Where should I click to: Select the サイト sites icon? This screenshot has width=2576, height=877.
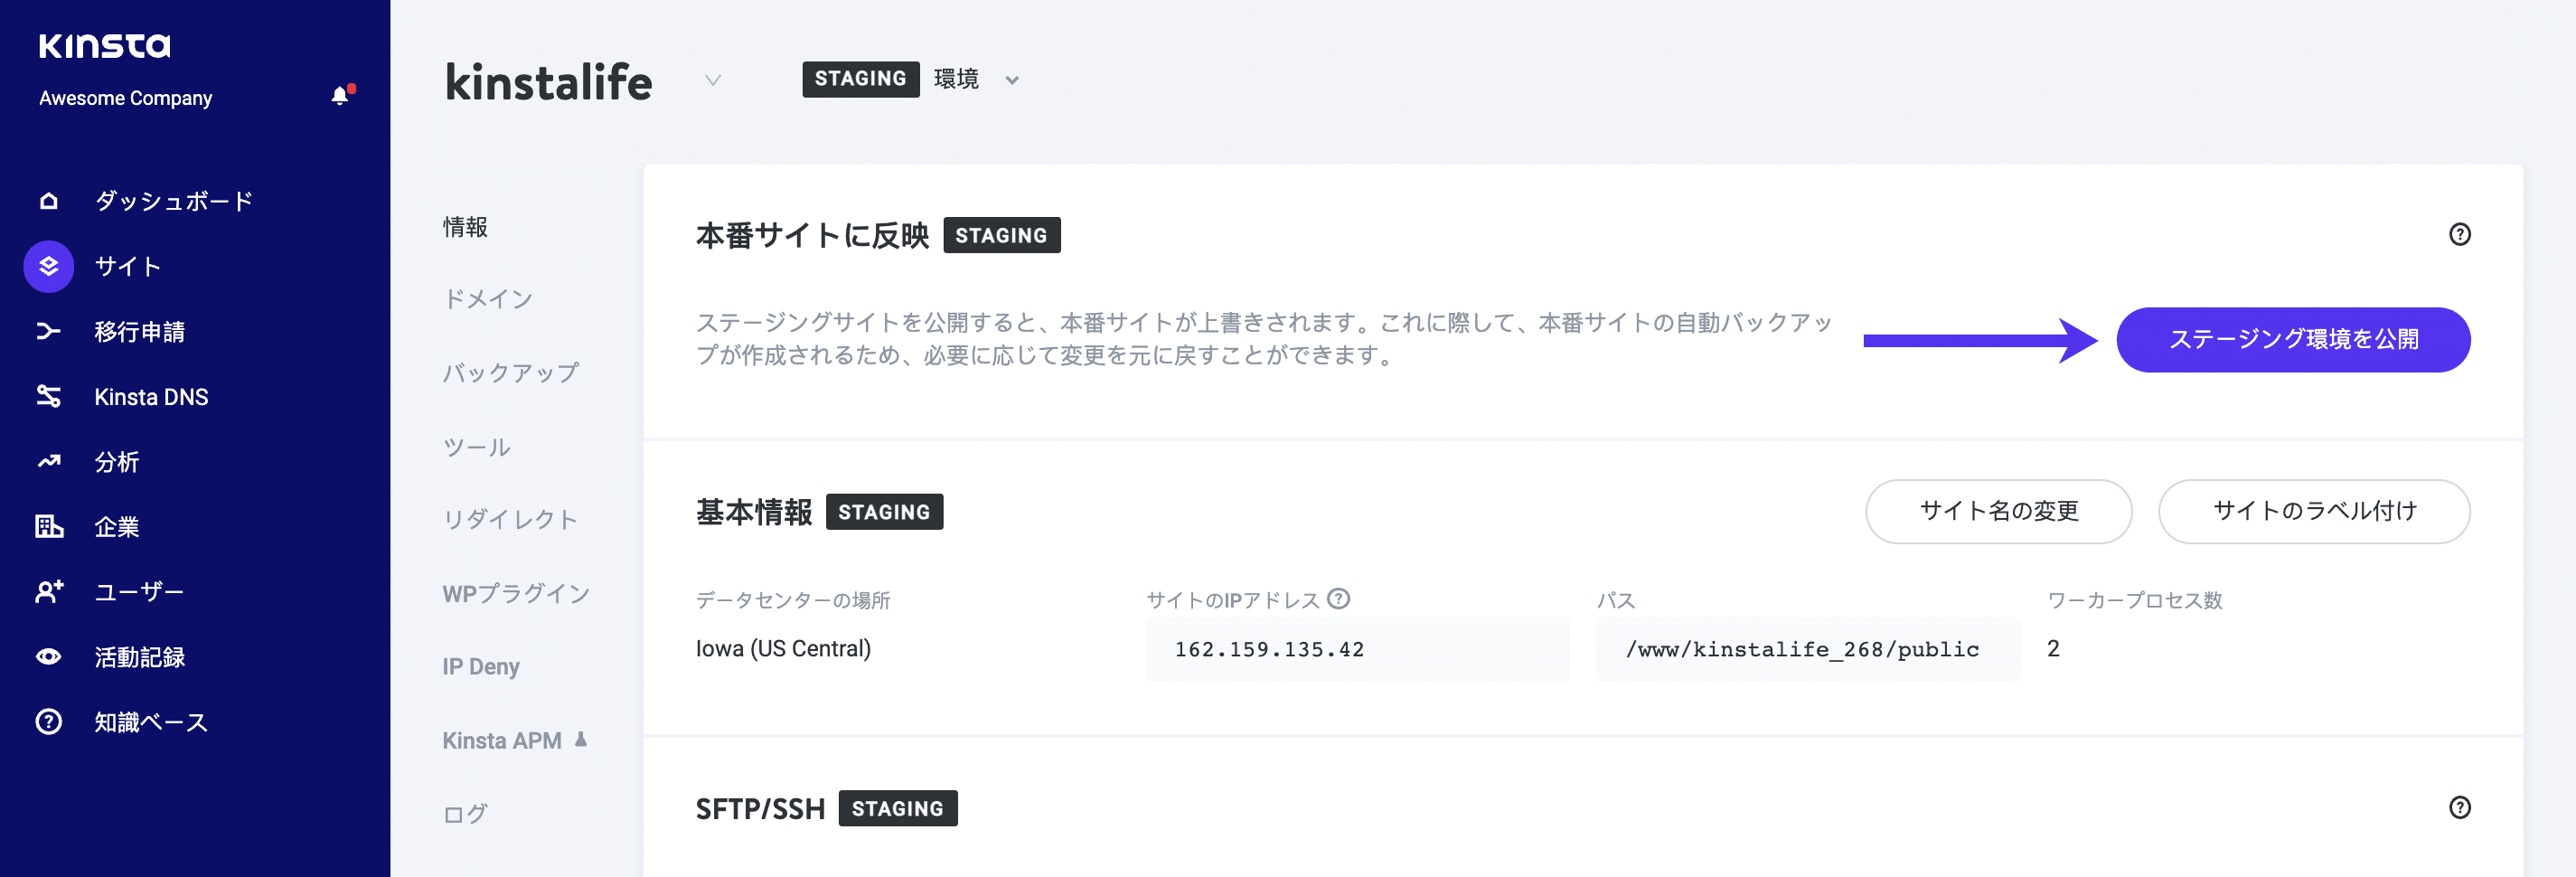point(47,266)
